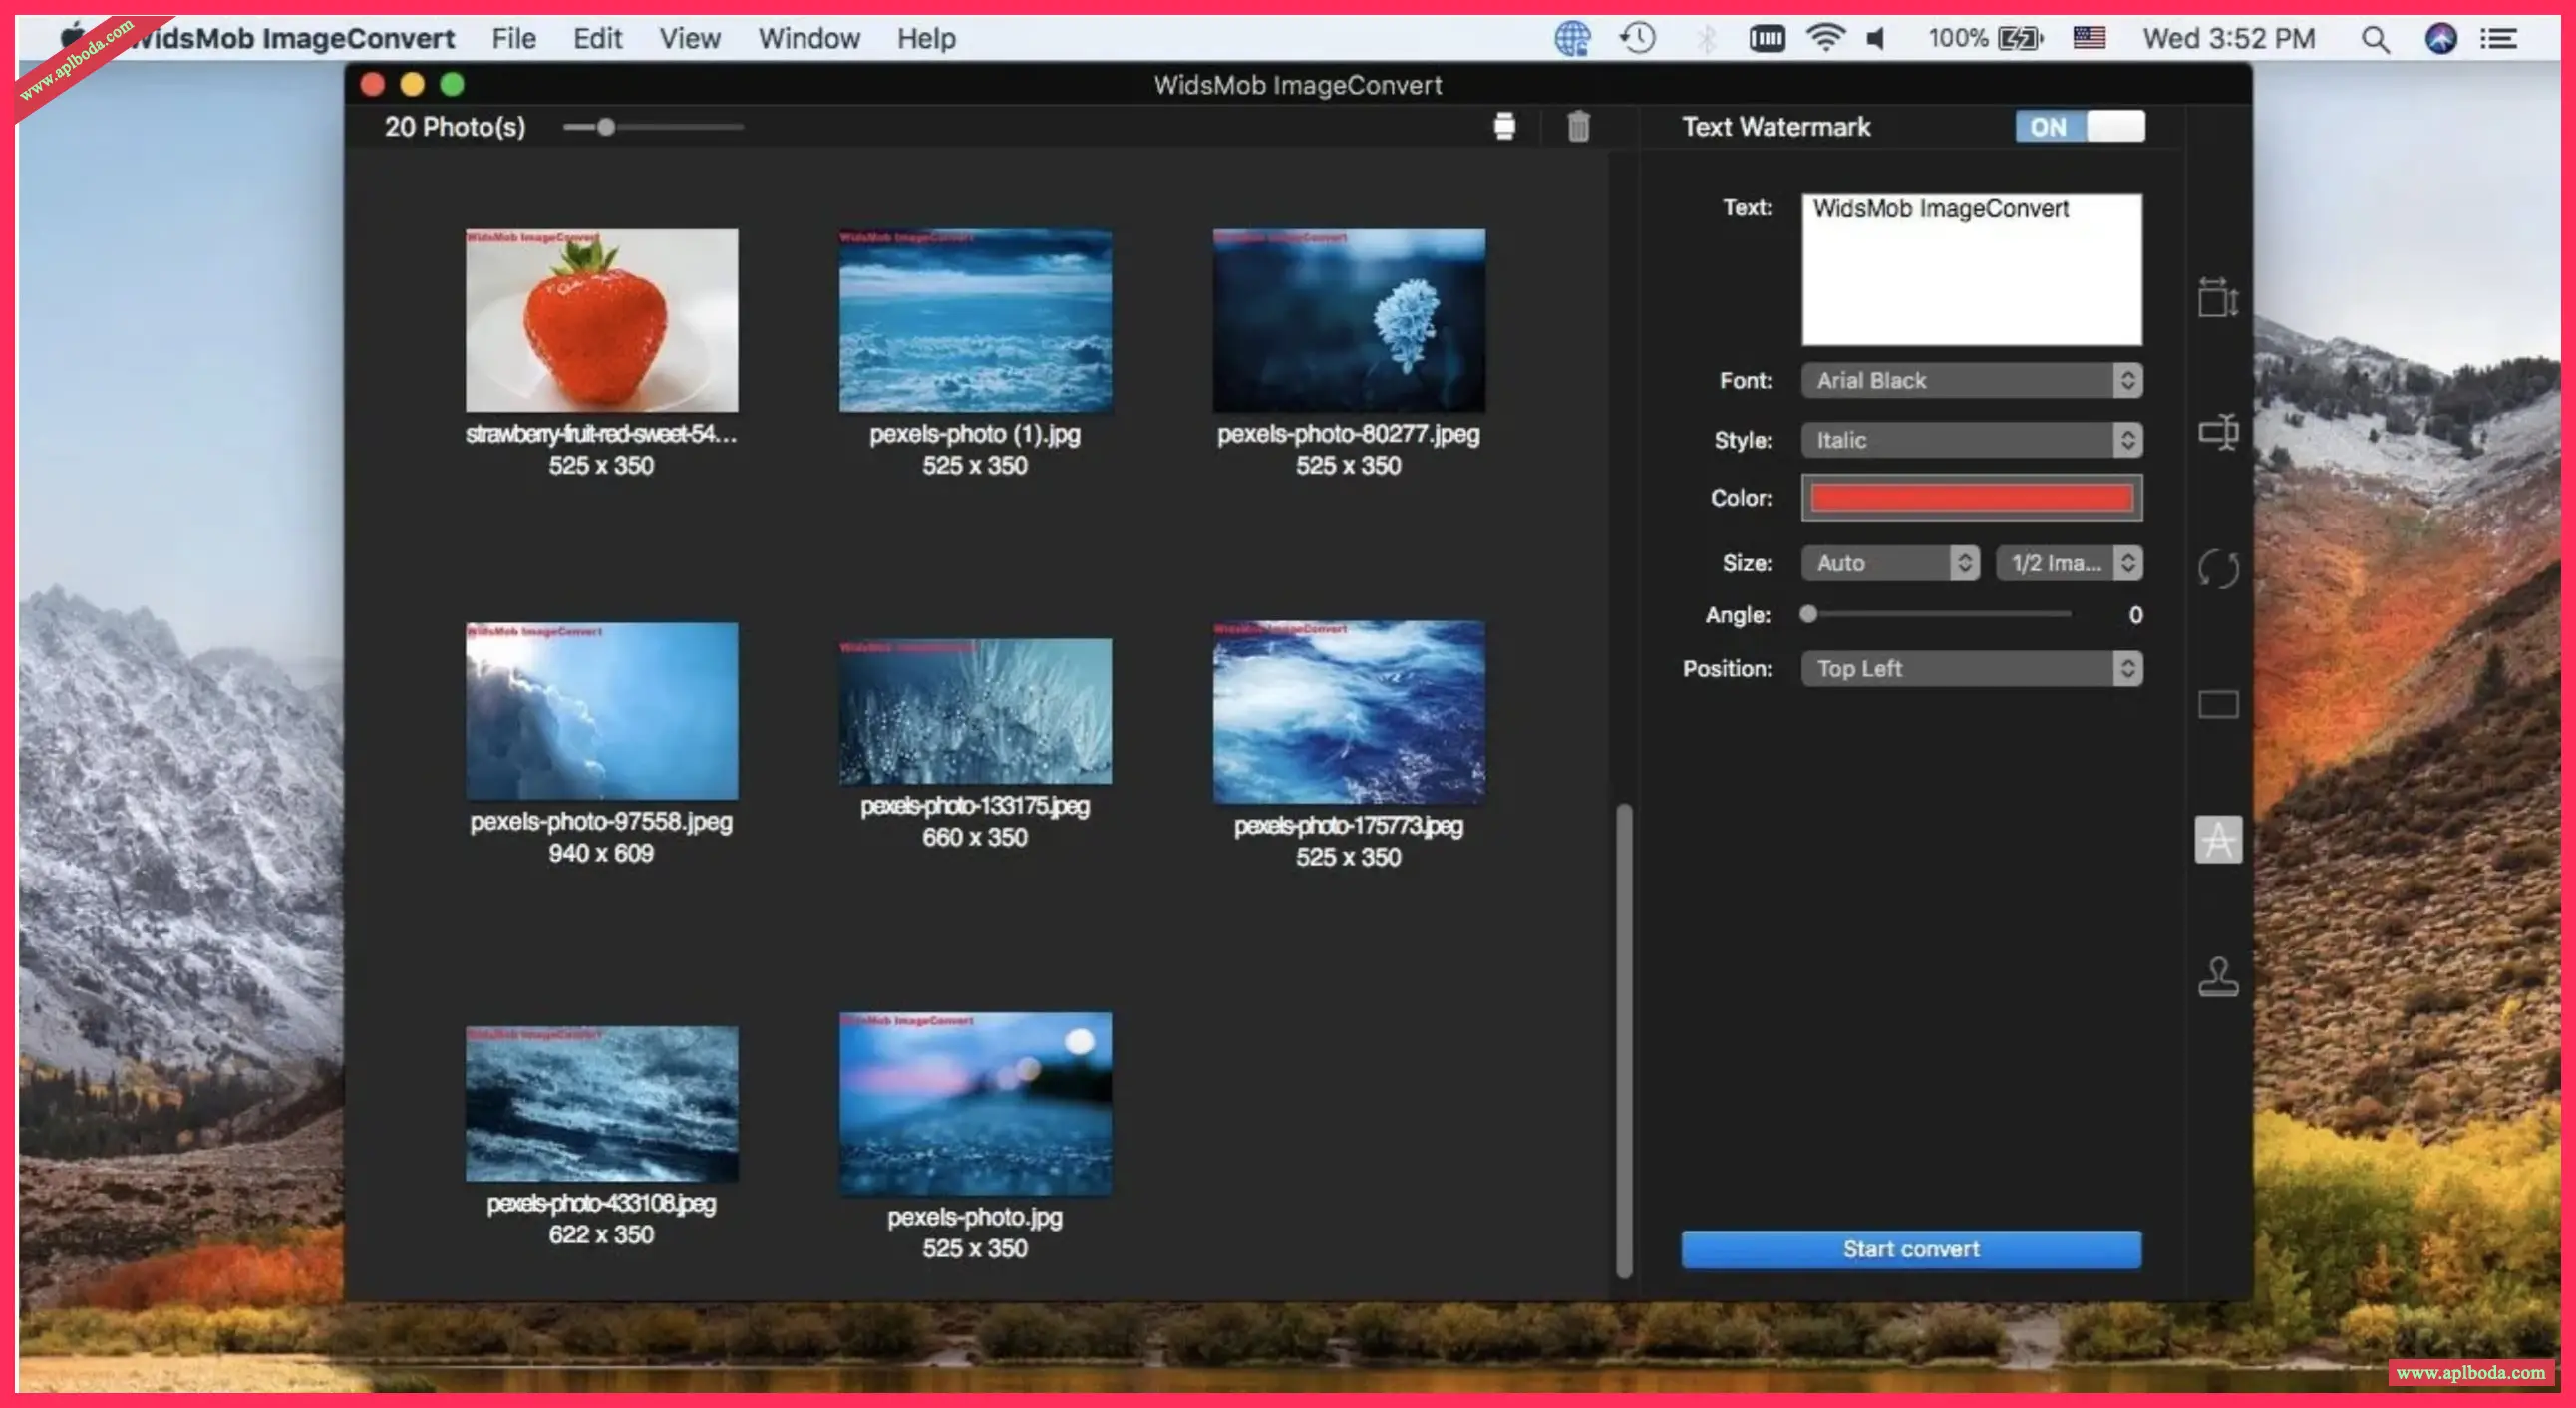Click the keyboard viewer menu bar icon

tap(1766, 38)
